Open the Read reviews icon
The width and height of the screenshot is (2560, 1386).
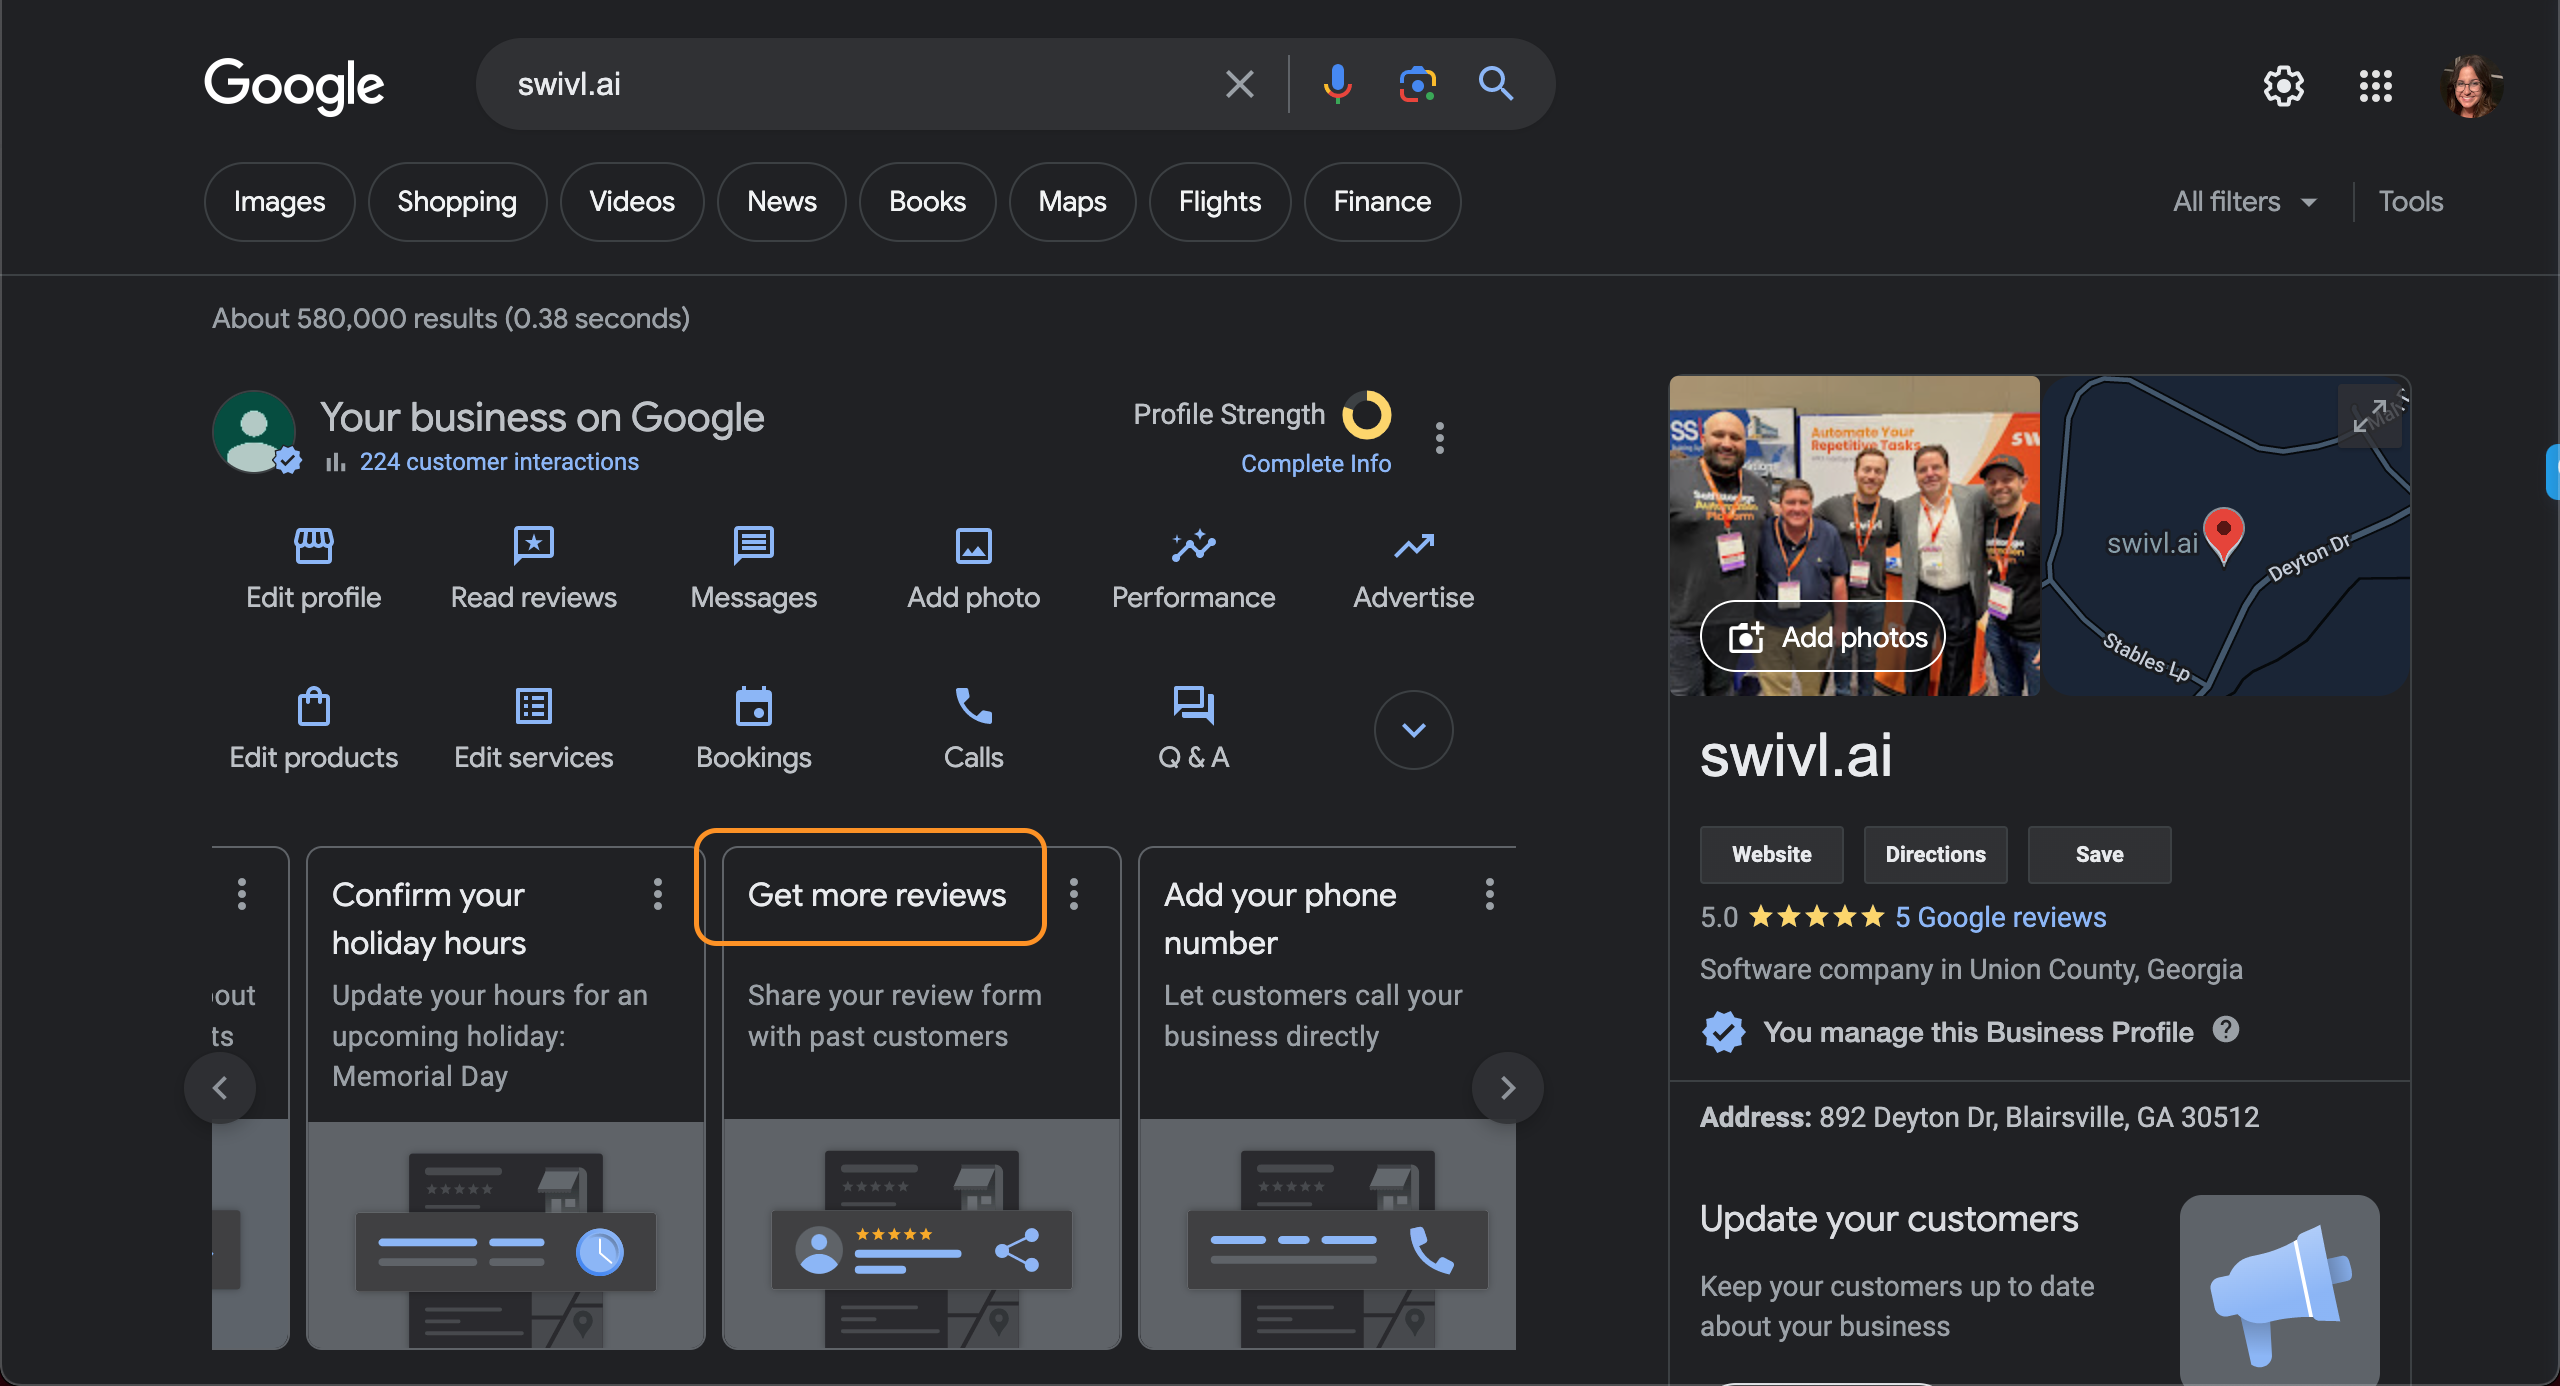click(x=533, y=546)
